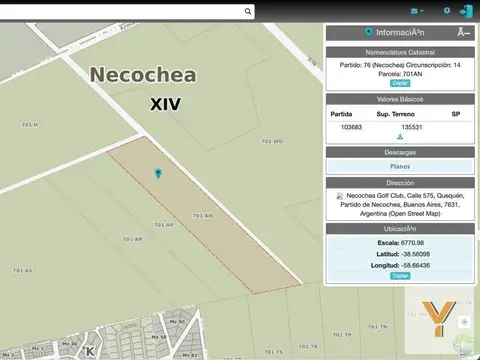Click the Necochea Golf Club address text
The image size is (480, 360).
(x=401, y=205)
